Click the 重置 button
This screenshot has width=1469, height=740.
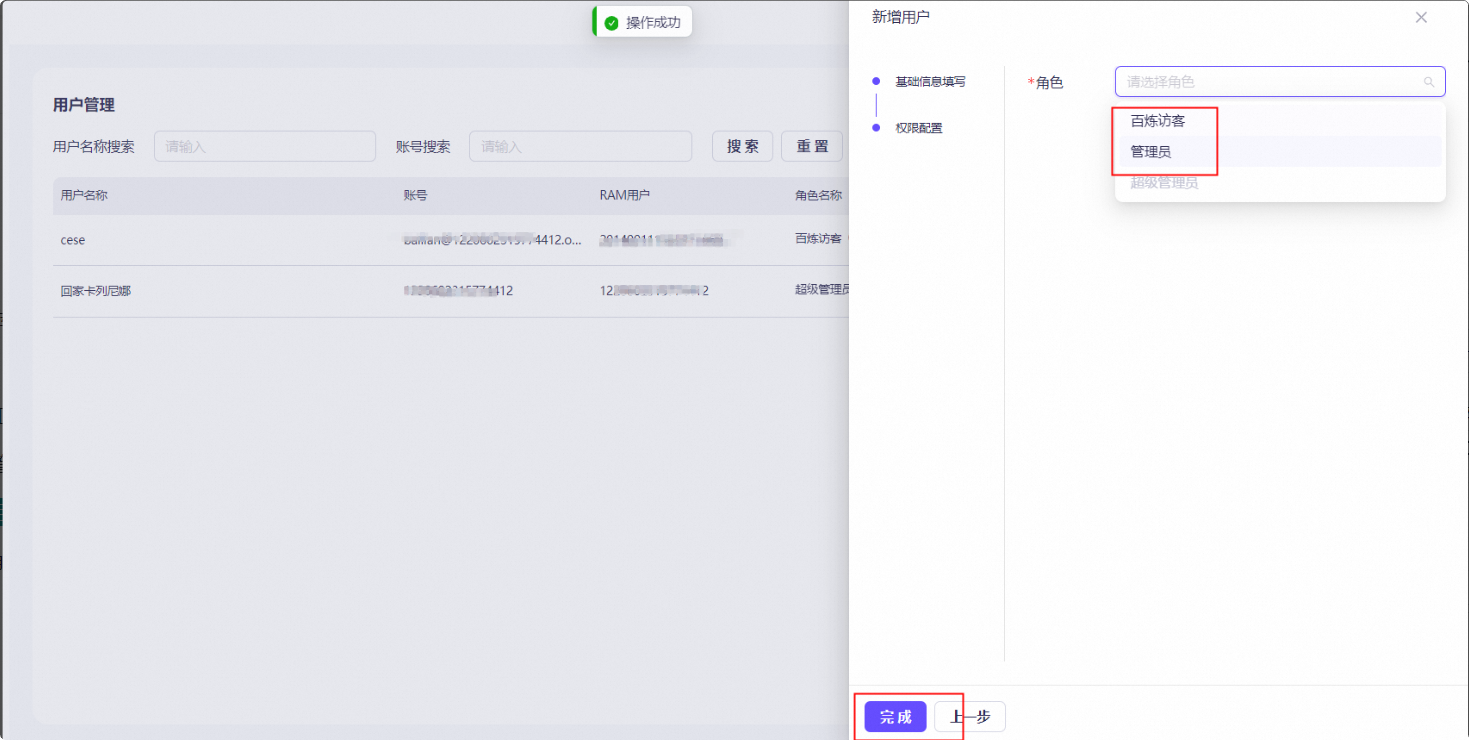coord(812,146)
